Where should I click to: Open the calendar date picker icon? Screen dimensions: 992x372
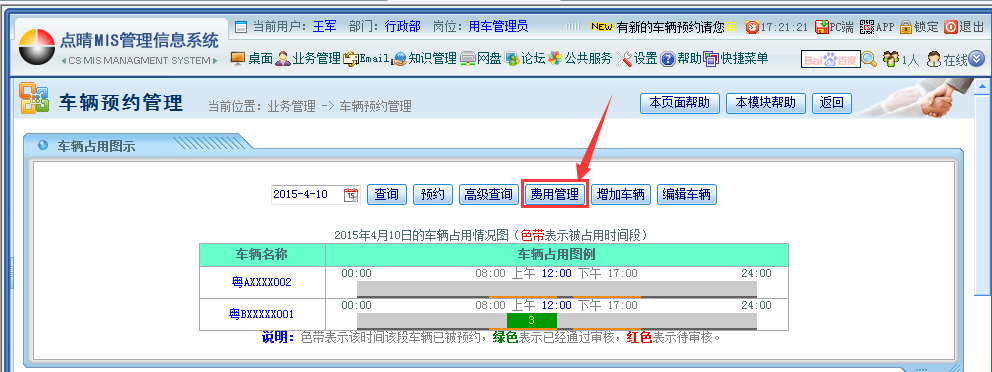coord(351,195)
